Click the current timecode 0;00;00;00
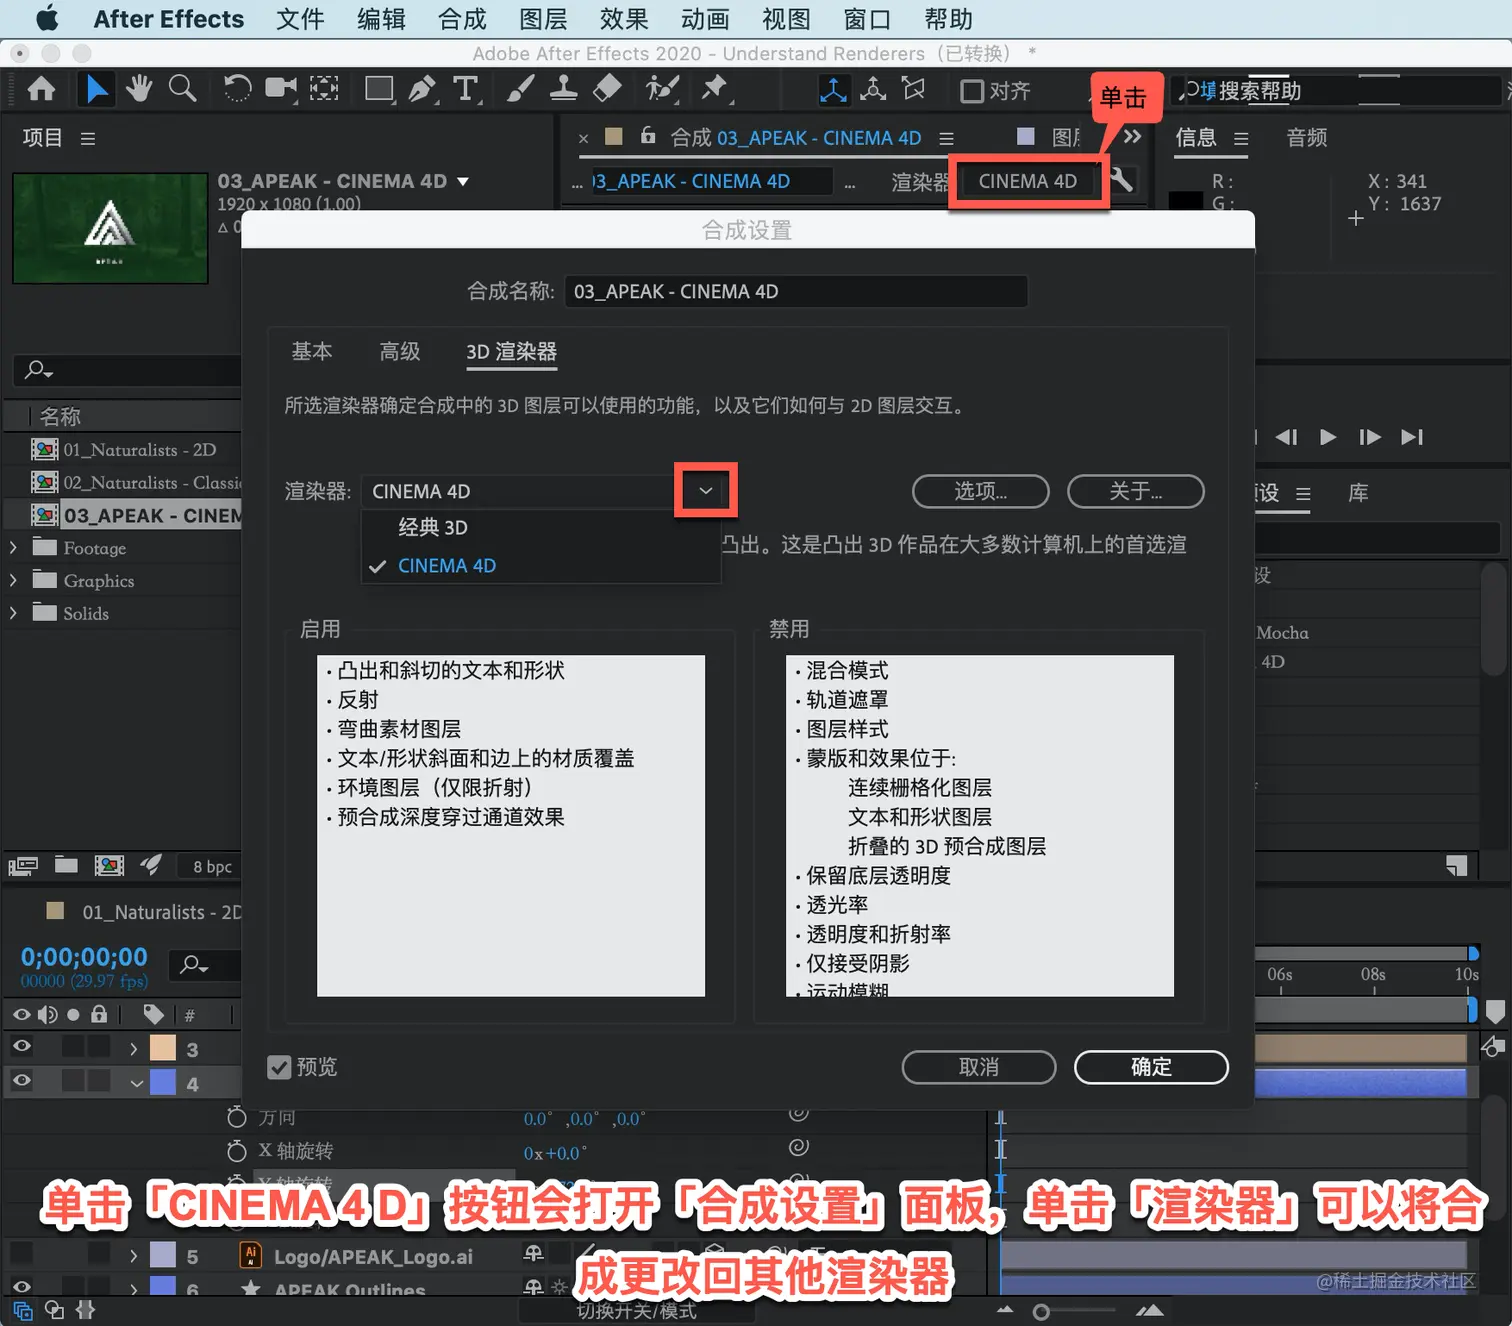This screenshot has height=1326, width=1512. coord(84,957)
